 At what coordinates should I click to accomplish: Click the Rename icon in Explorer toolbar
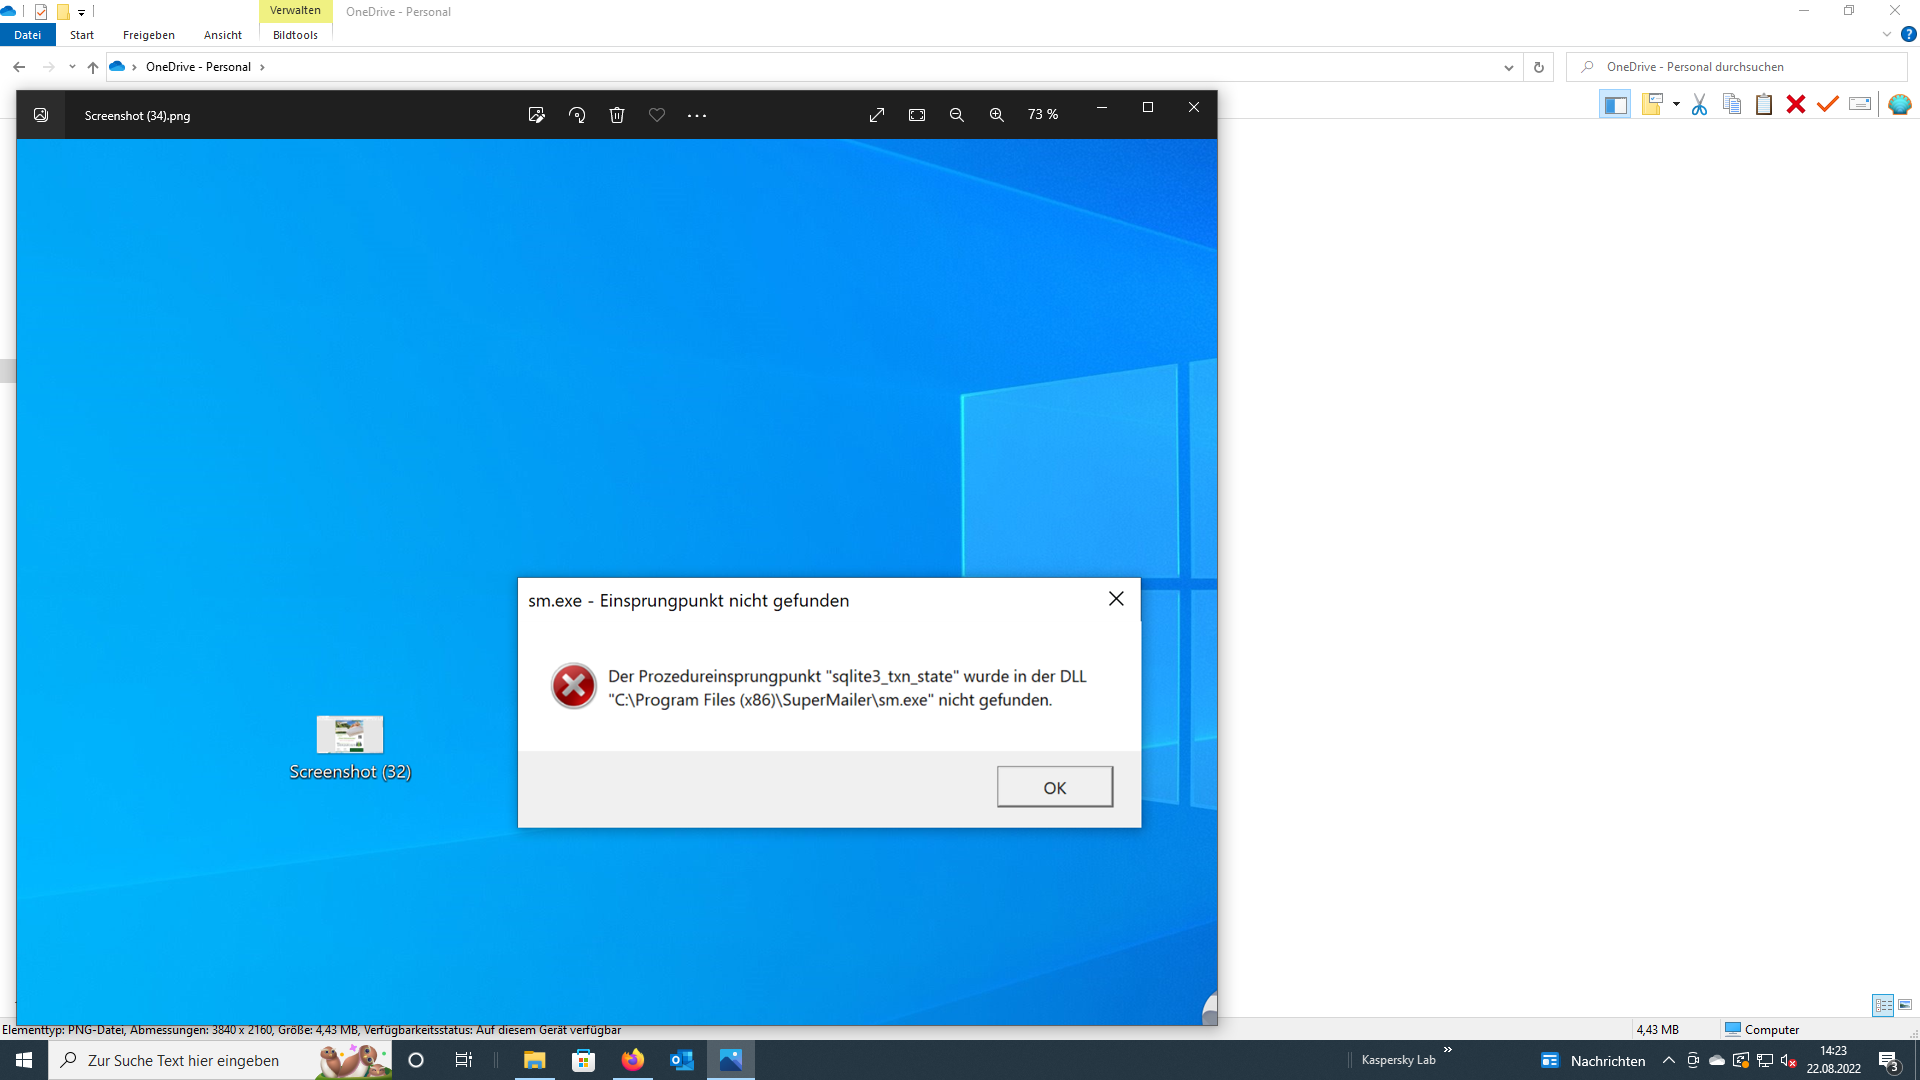(1860, 104)
